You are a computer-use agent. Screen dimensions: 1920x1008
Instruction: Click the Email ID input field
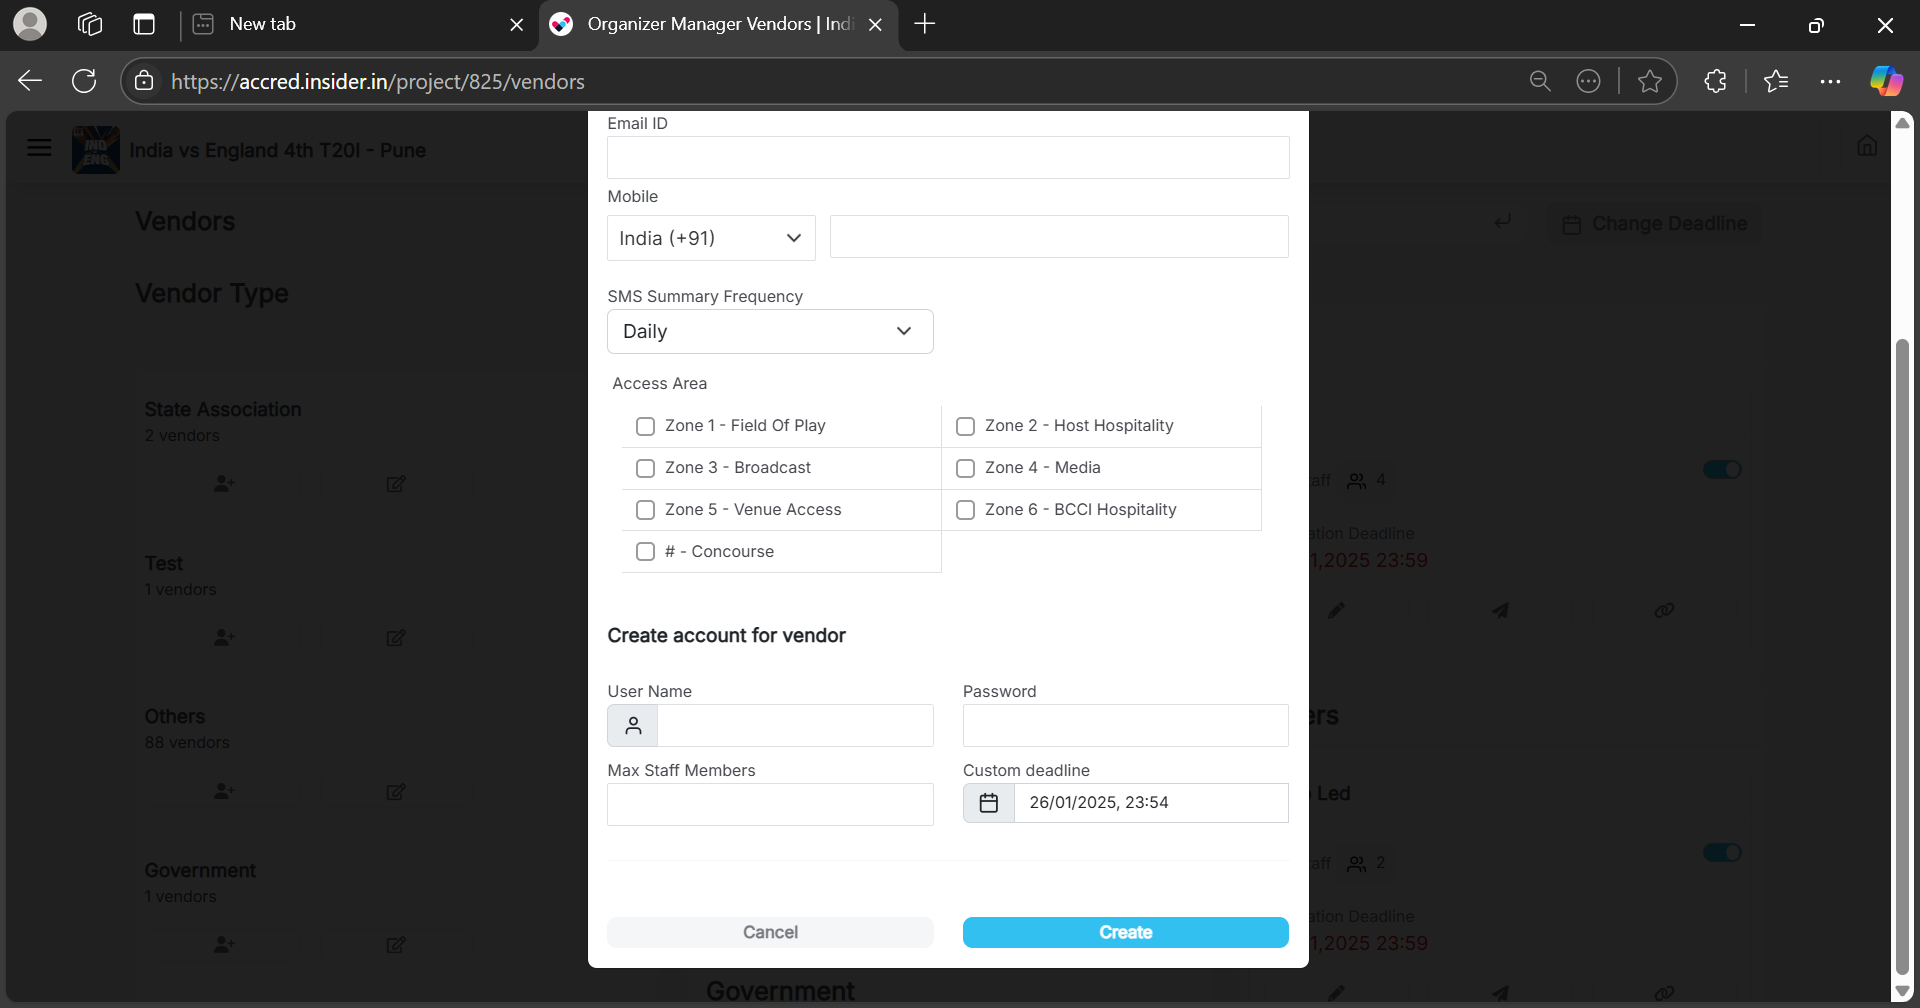(948, 158)
